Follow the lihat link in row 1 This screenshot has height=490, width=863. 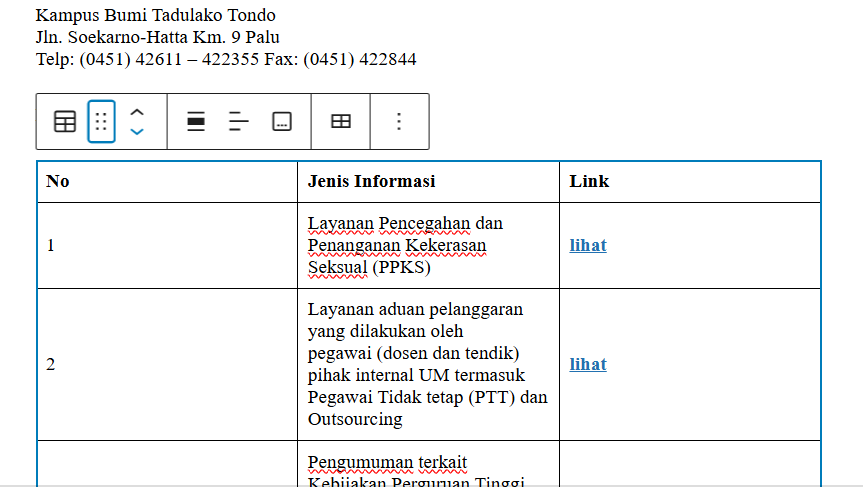(588, 245)
